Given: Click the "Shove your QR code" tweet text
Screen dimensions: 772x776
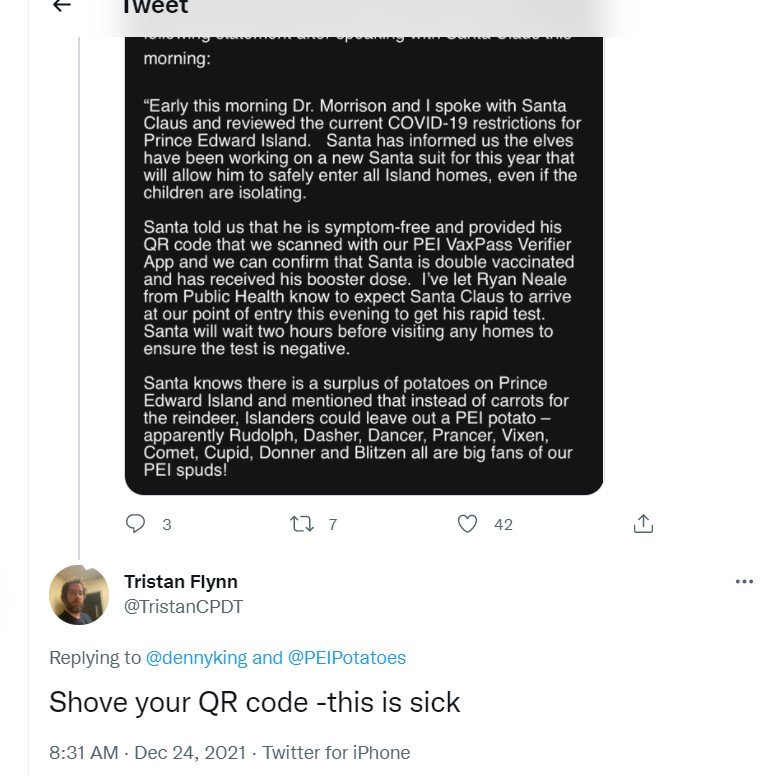Looking at the screenshot, I should [255, 702].
